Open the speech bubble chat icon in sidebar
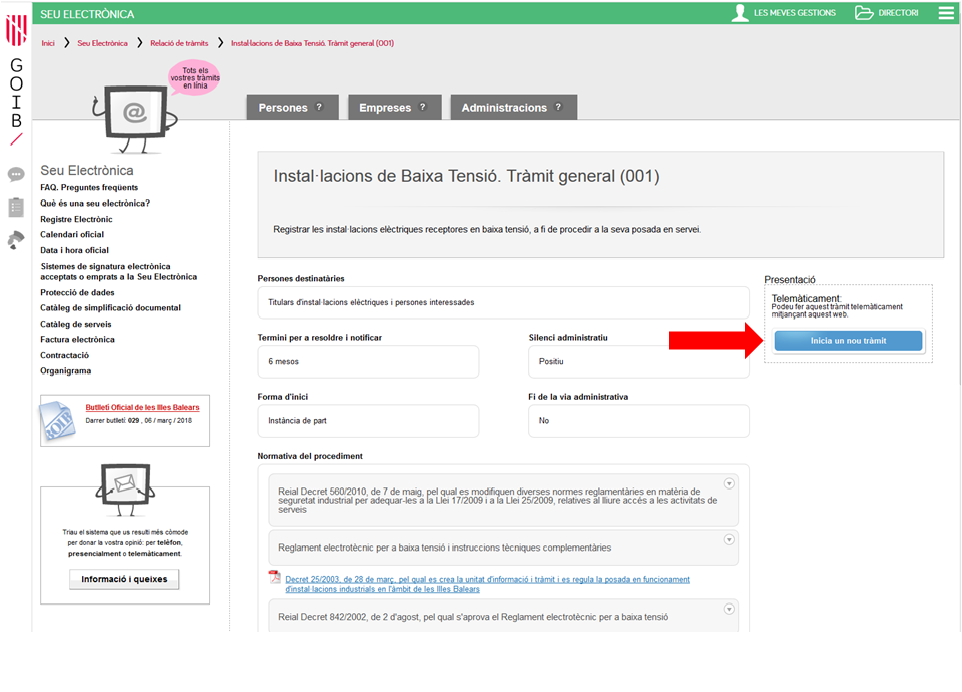This screenshot has height=692, width=962. [16, 175]
